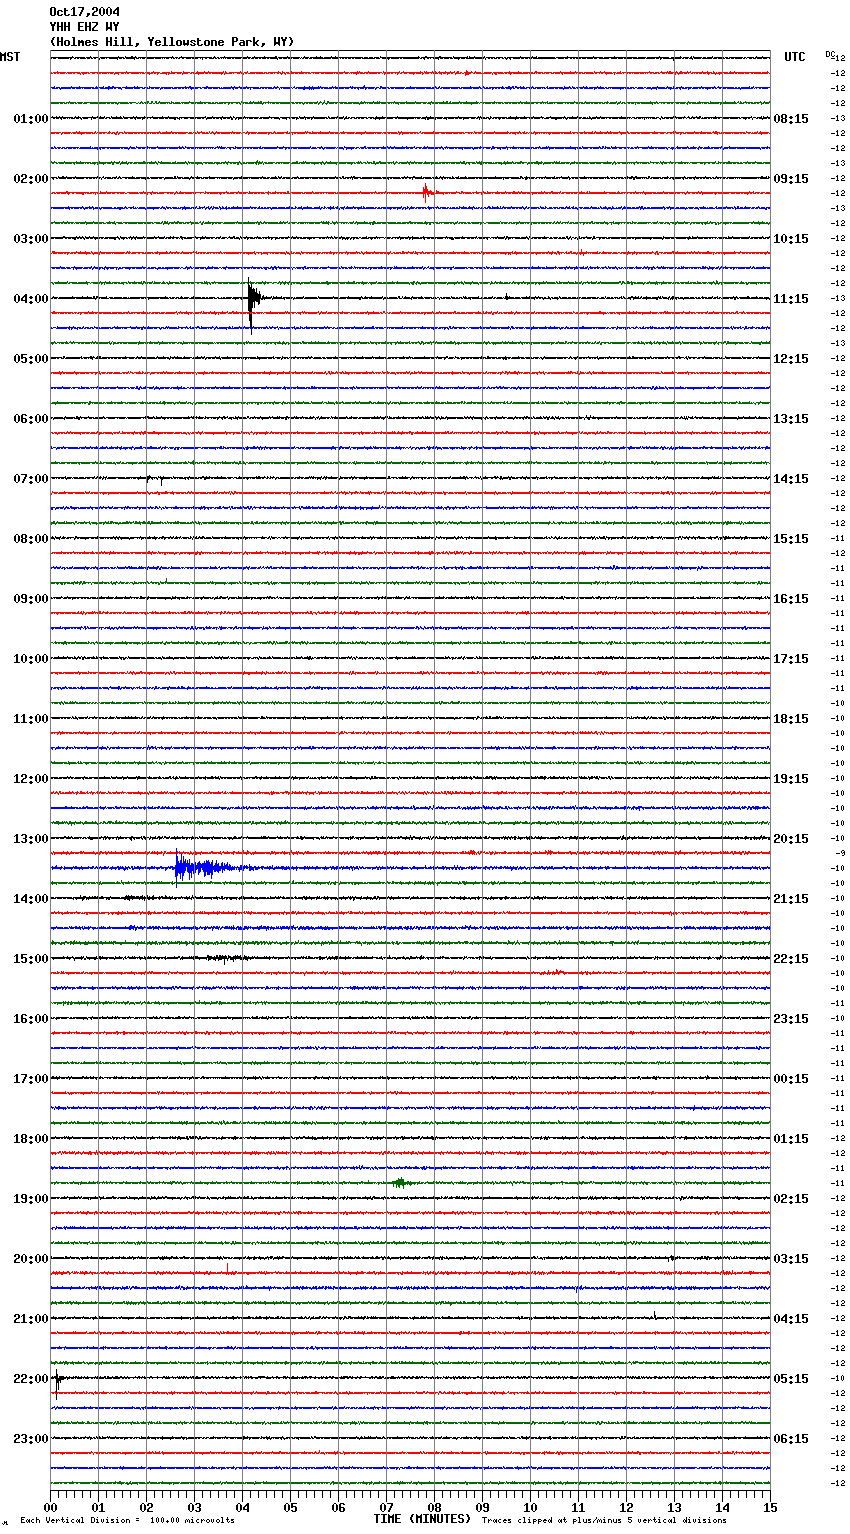Click the "11:00" MST time label
This screenshot has height=1534, width=850.
pyautogui.click(x=31, y=719)
